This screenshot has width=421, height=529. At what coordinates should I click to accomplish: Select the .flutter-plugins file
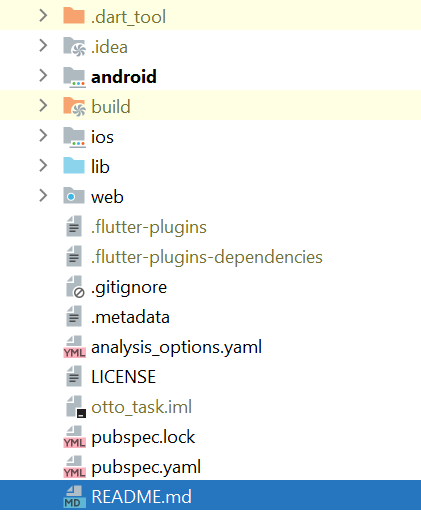pos(210,226)
